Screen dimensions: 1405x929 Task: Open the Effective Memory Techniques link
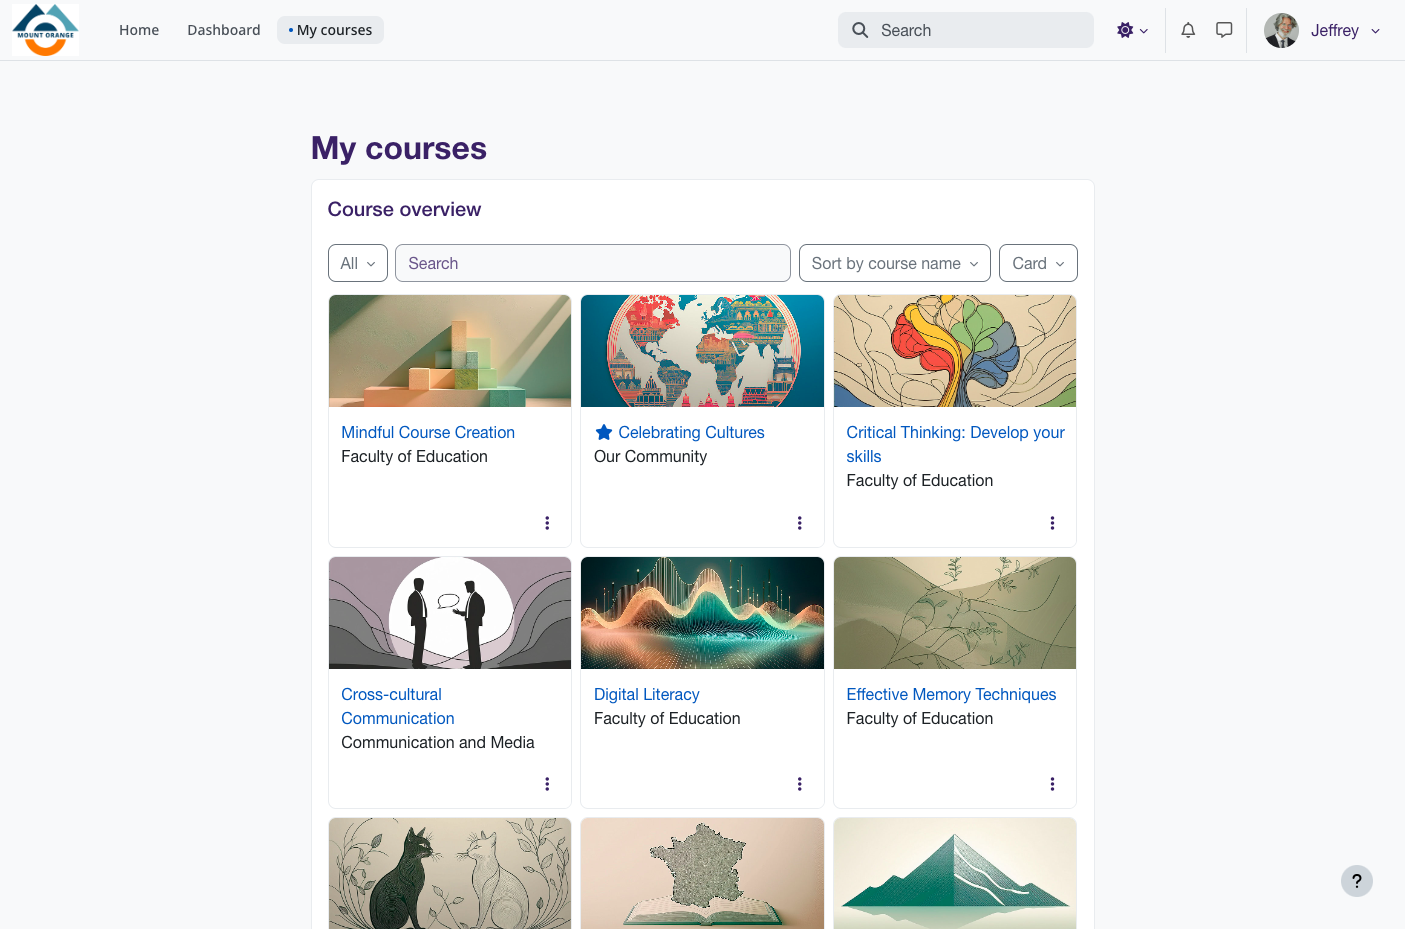click(951, 694)
